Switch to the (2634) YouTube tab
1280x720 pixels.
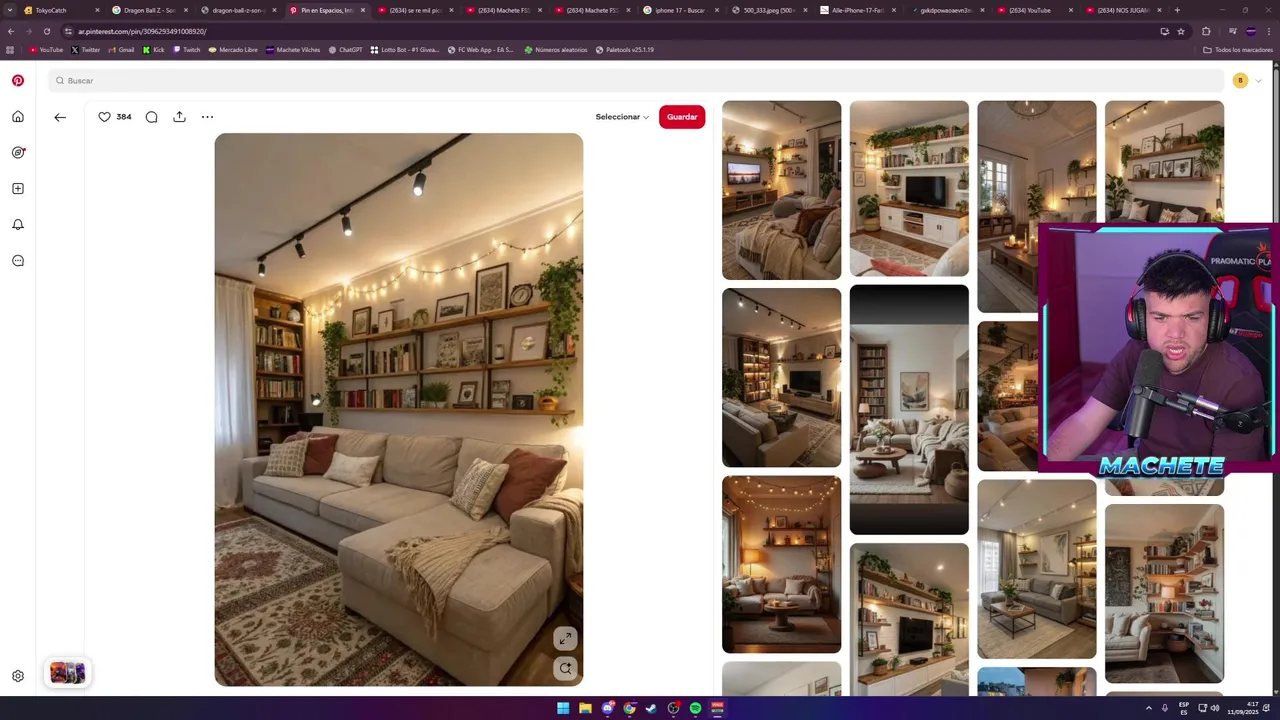[1033, 10]
